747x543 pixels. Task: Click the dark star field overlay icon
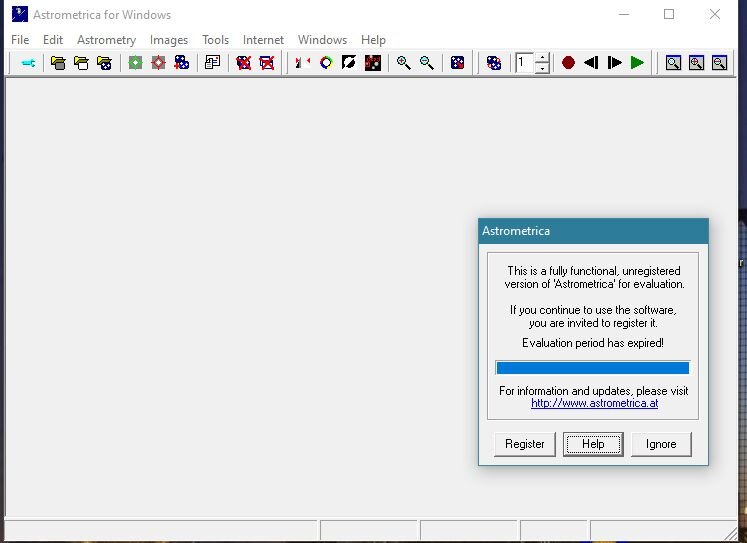(x=373, y=63)
